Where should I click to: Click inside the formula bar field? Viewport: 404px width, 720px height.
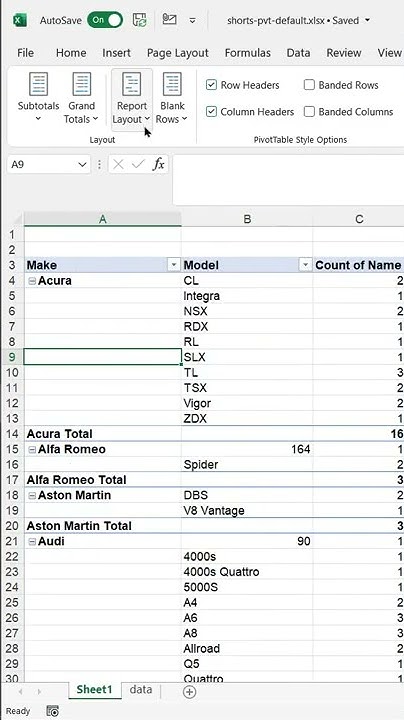click(288, 180)
